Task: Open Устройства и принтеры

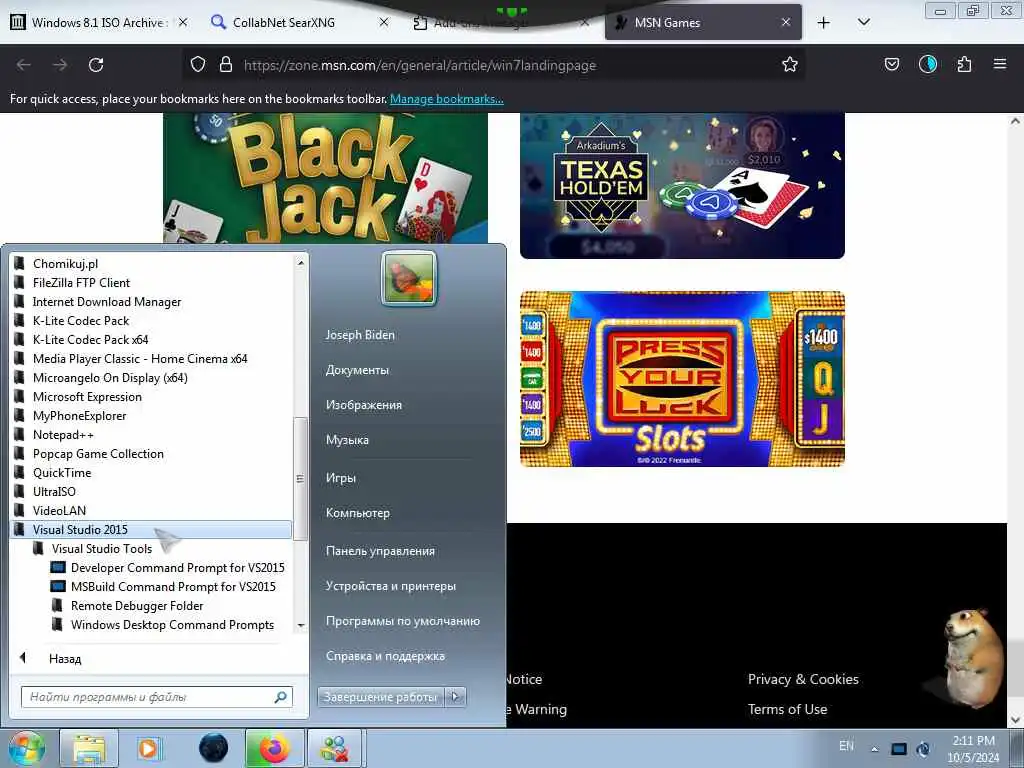Action: coord(391,586)
